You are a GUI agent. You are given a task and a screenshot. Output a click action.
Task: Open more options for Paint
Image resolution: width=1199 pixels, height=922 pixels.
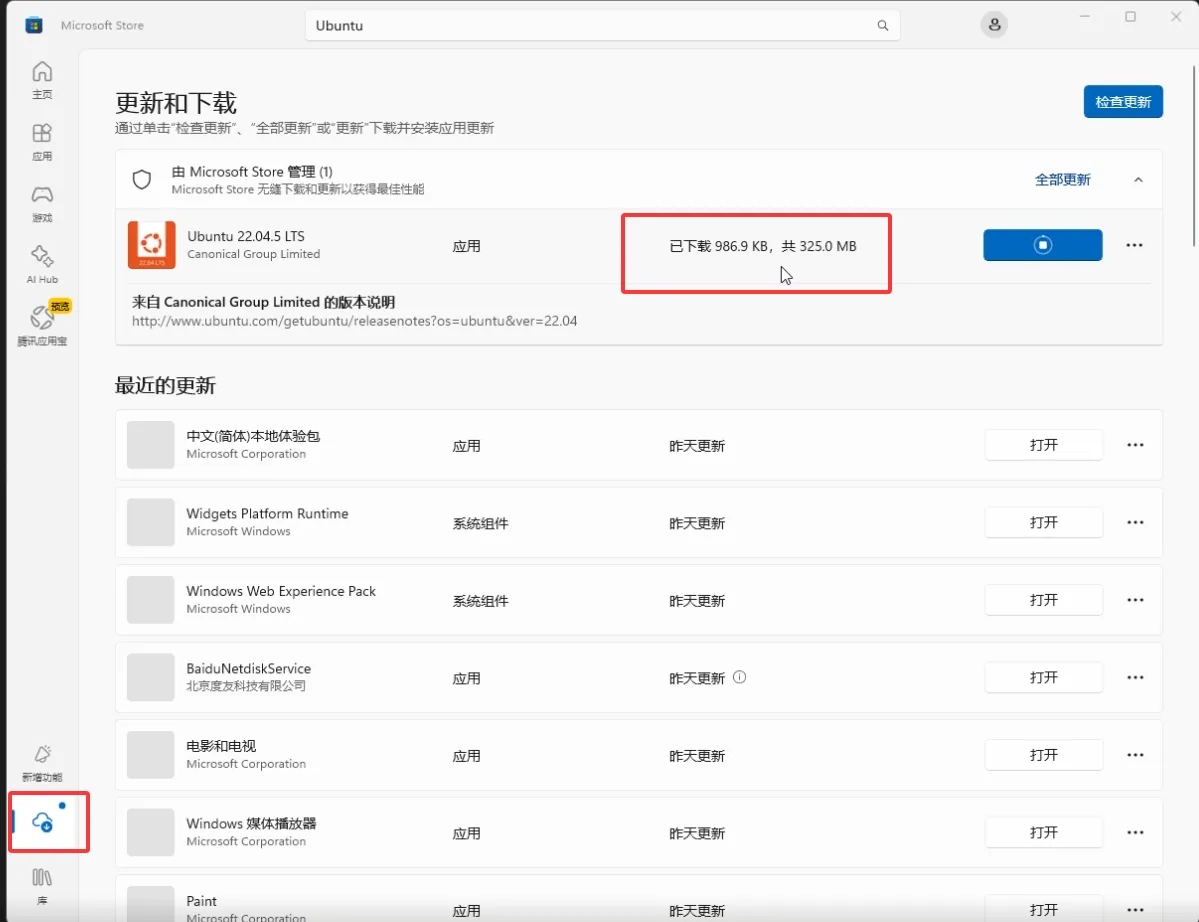coord(1135,910)
